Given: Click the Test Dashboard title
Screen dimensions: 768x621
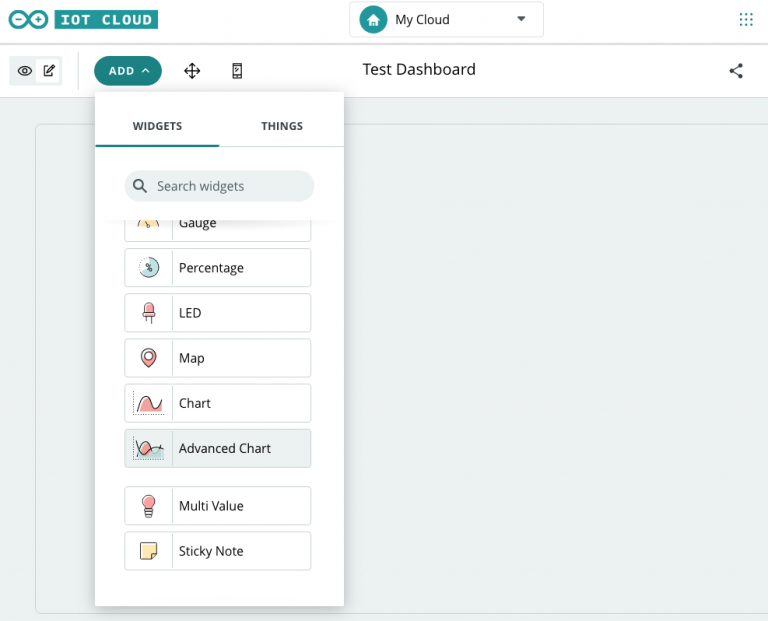Looking at the screenshot, I should pos(419,70).
